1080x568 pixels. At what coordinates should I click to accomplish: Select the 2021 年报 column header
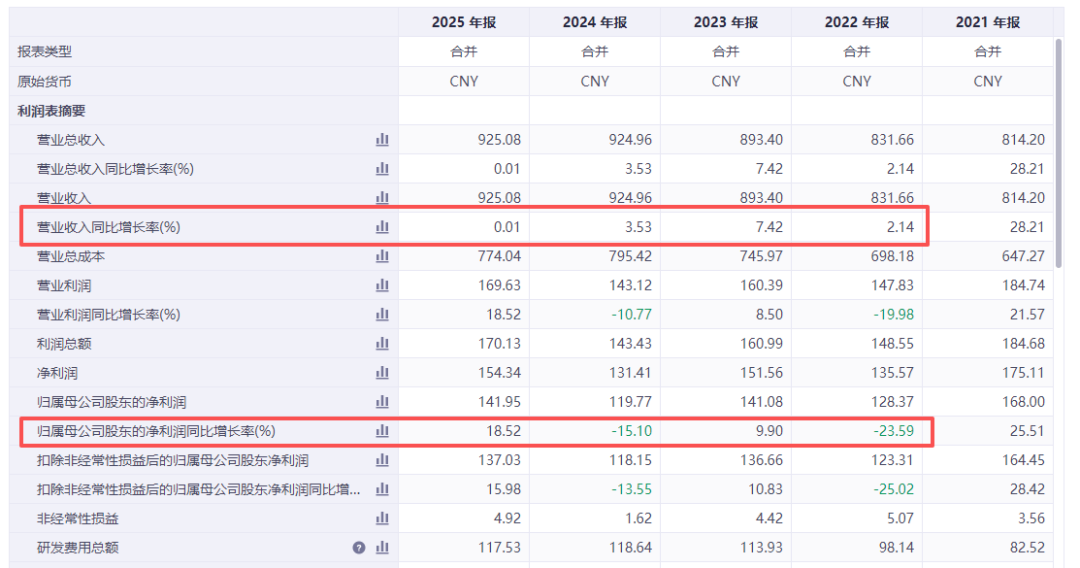pos(987,22)
